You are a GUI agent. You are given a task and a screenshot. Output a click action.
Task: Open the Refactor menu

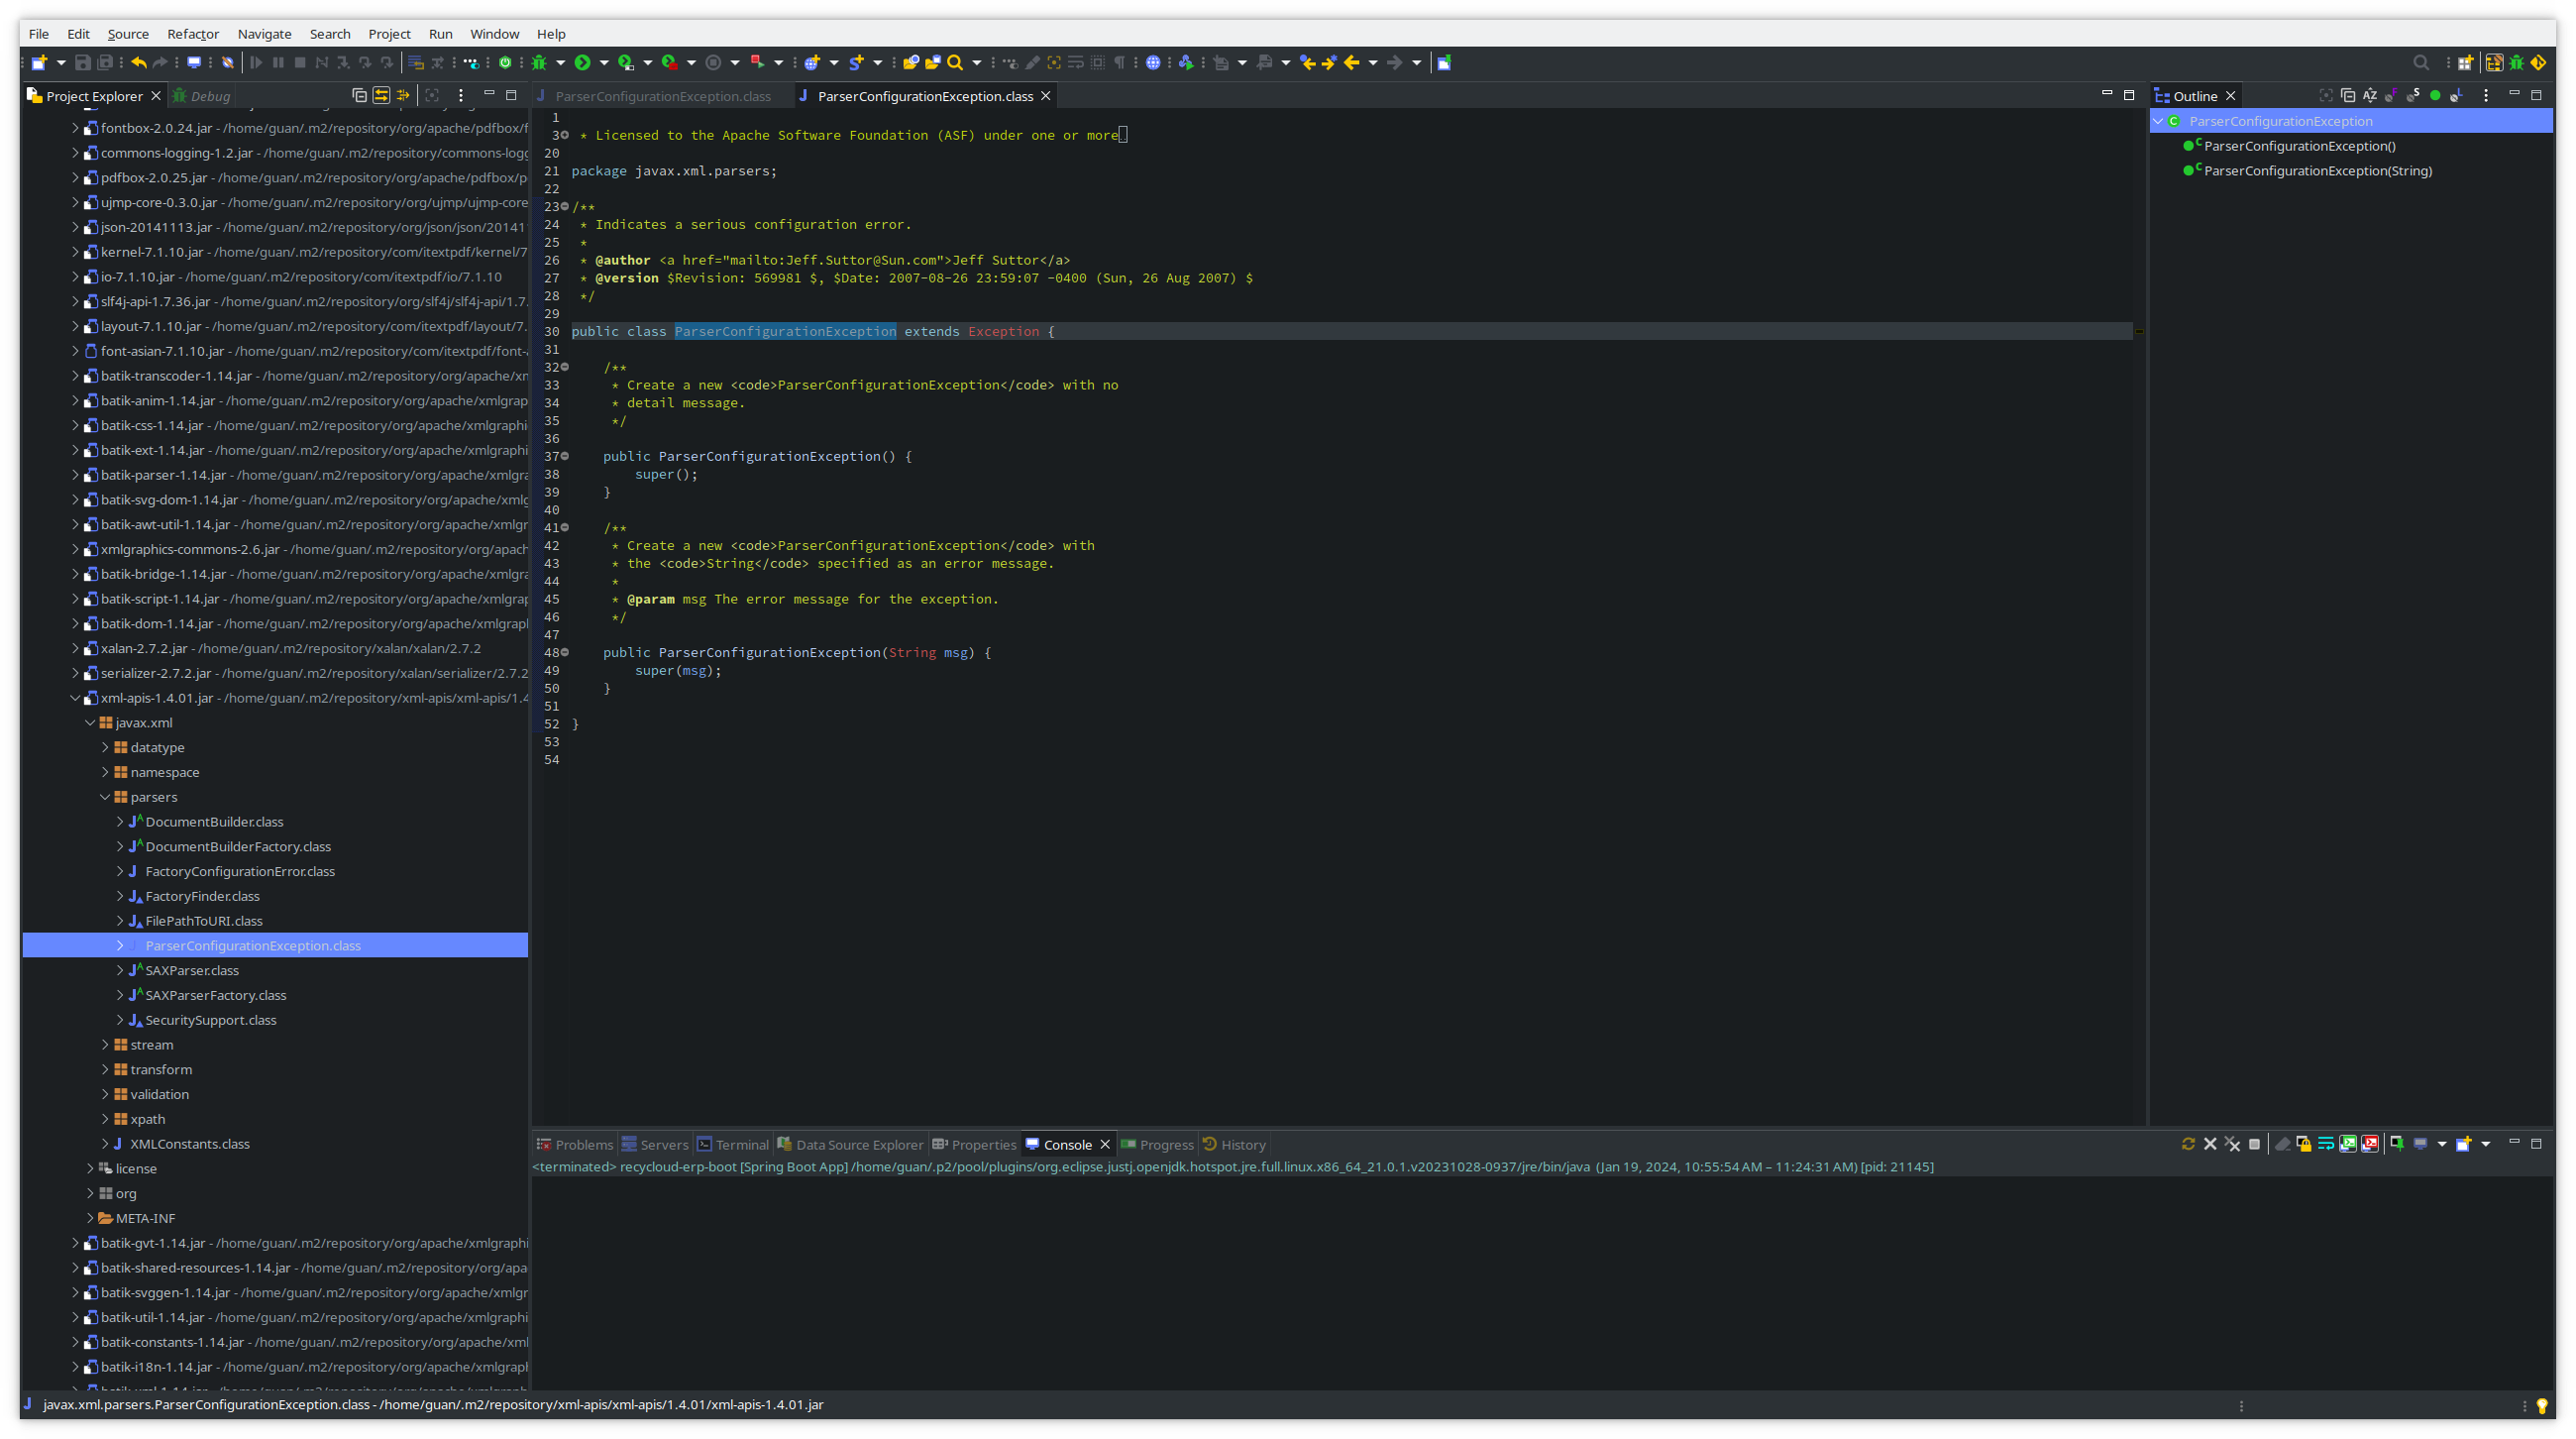point(192,34)
